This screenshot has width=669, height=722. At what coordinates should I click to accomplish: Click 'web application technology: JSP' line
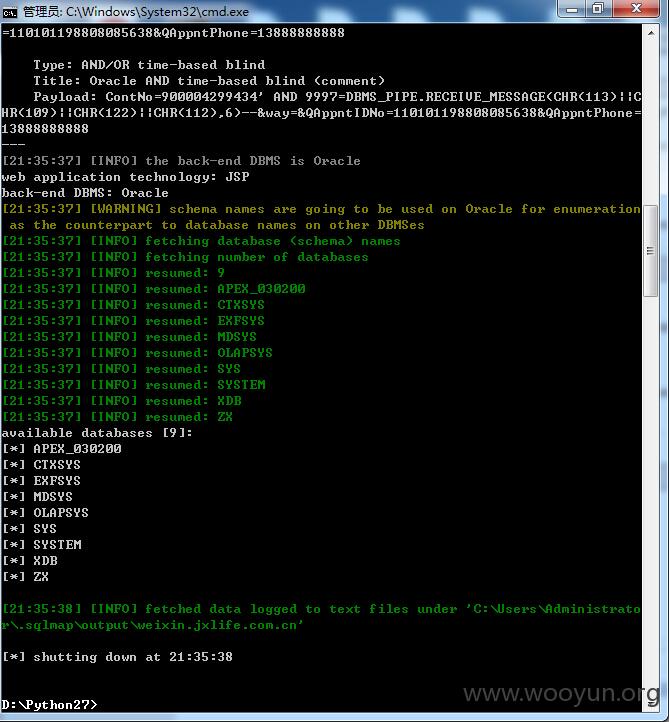[x=125, y=177]
